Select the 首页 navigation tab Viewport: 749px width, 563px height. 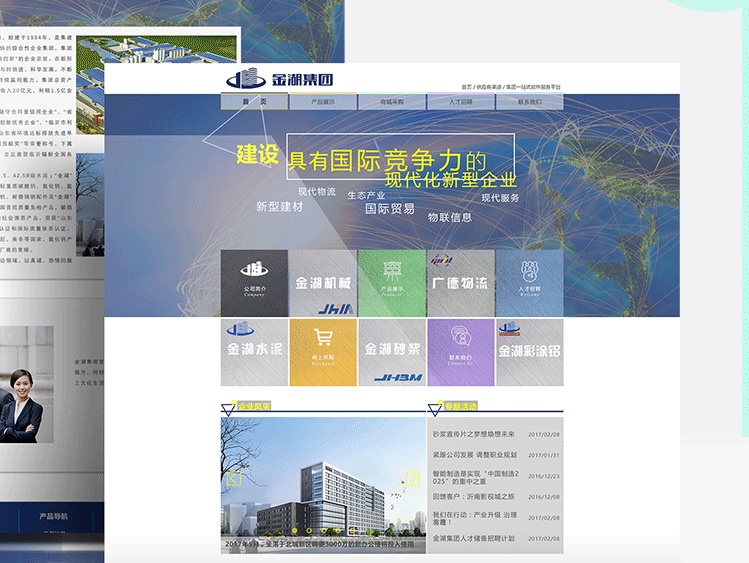(x=254, y=102)
